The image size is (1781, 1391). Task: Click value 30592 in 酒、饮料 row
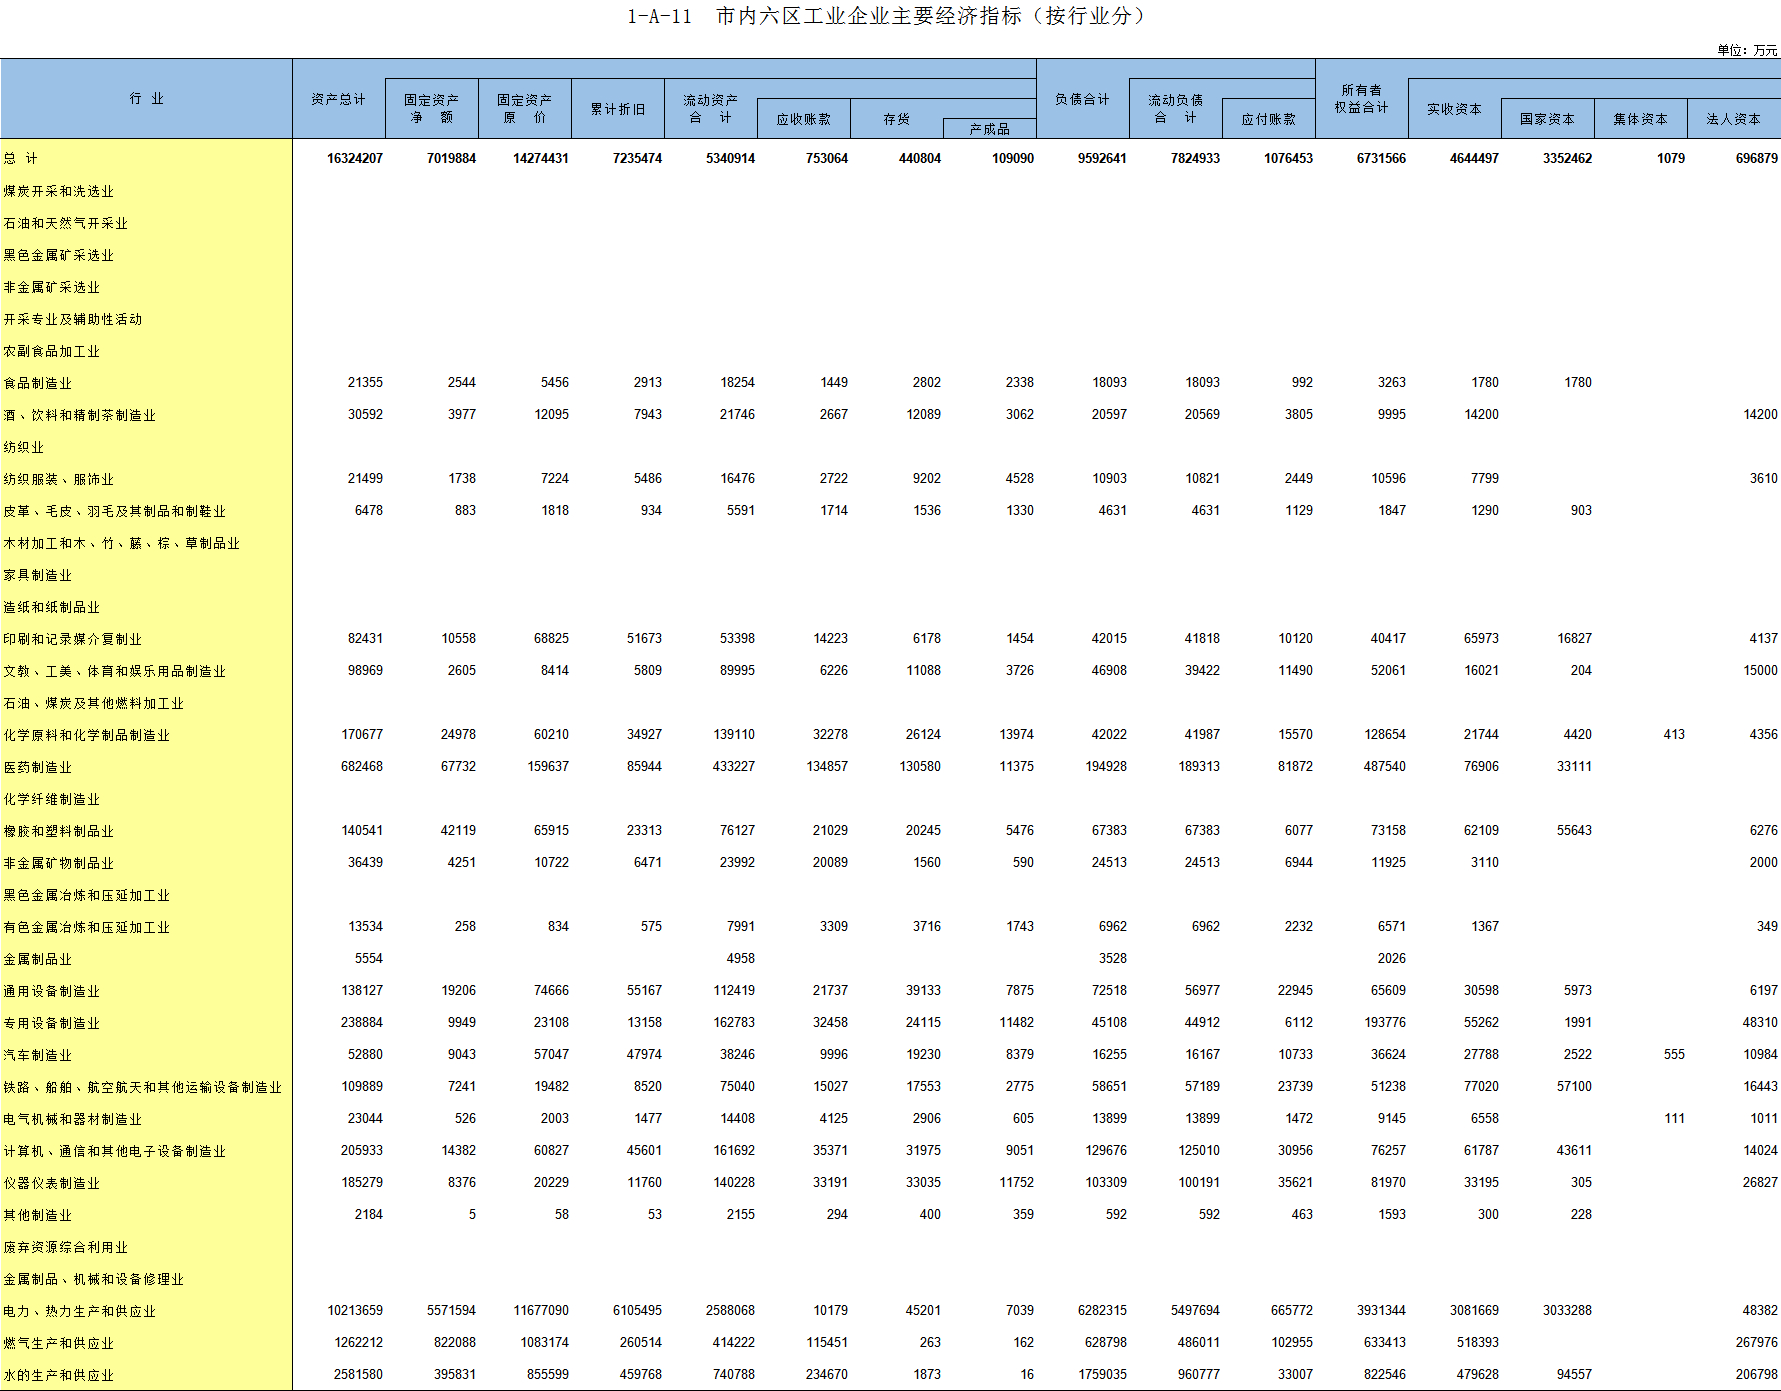click(x=365, y=414)
